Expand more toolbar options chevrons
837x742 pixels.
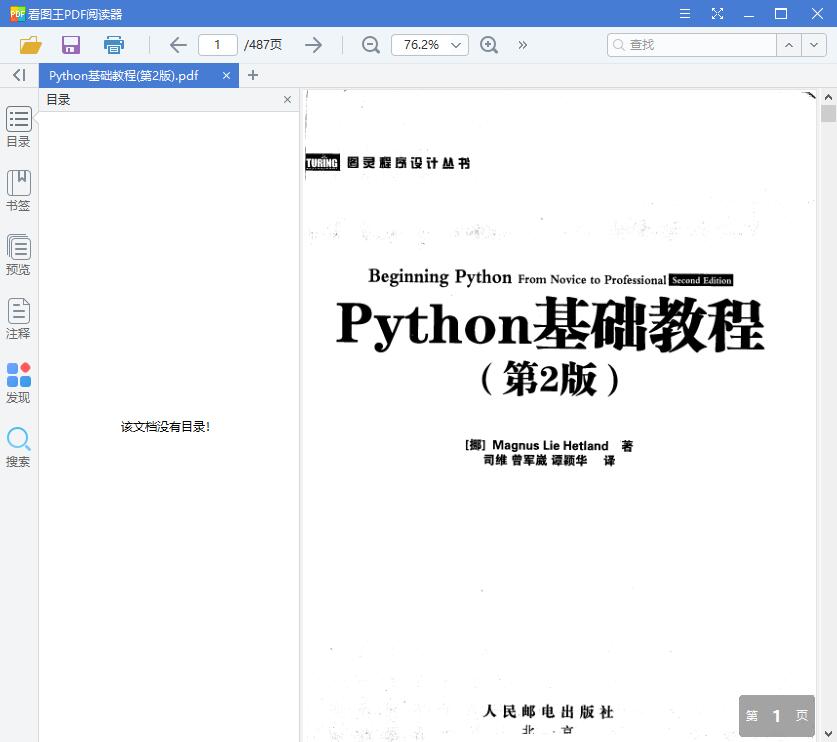(x=523, y=45)
